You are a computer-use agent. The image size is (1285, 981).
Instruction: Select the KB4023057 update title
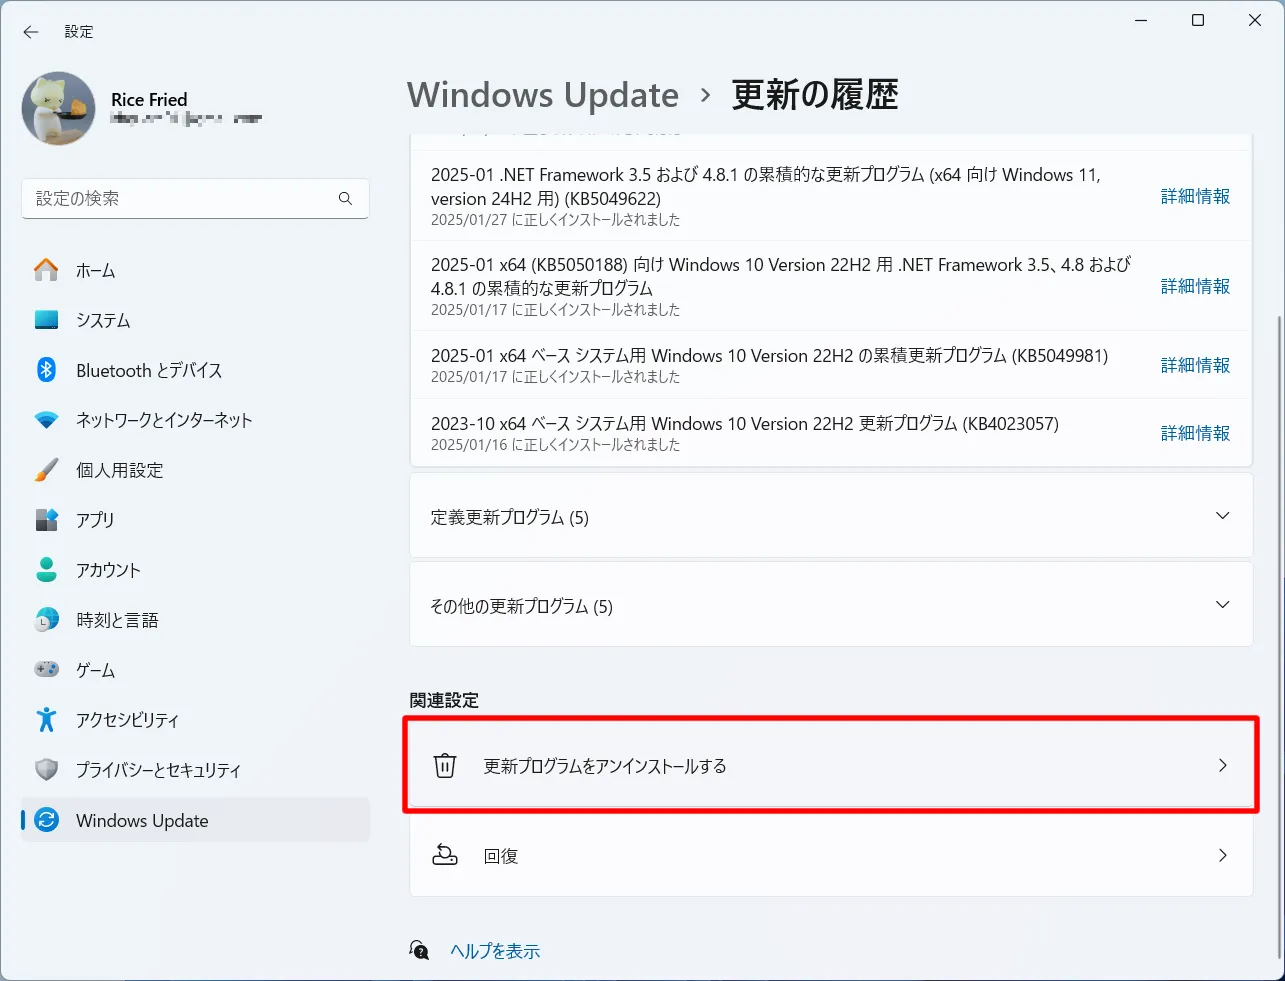click(745, 424)
